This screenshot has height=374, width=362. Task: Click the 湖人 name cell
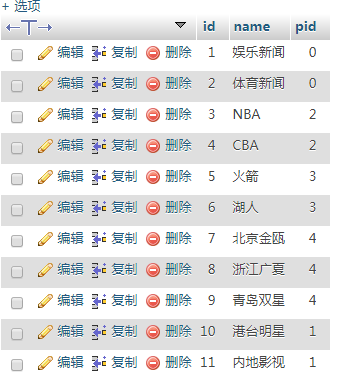pos(245,207)
